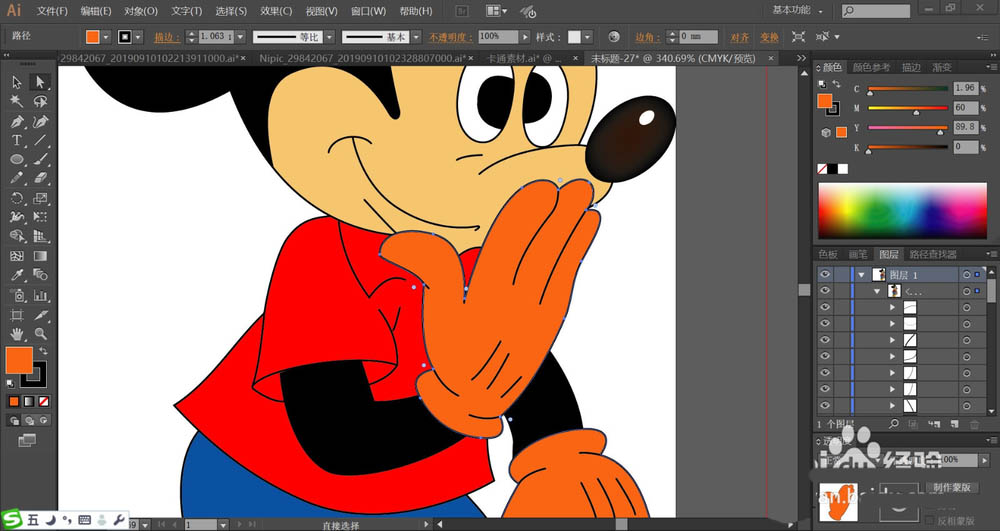Select the Hand tool
This screenshot has height=531, width=1000.
point(17,333)
